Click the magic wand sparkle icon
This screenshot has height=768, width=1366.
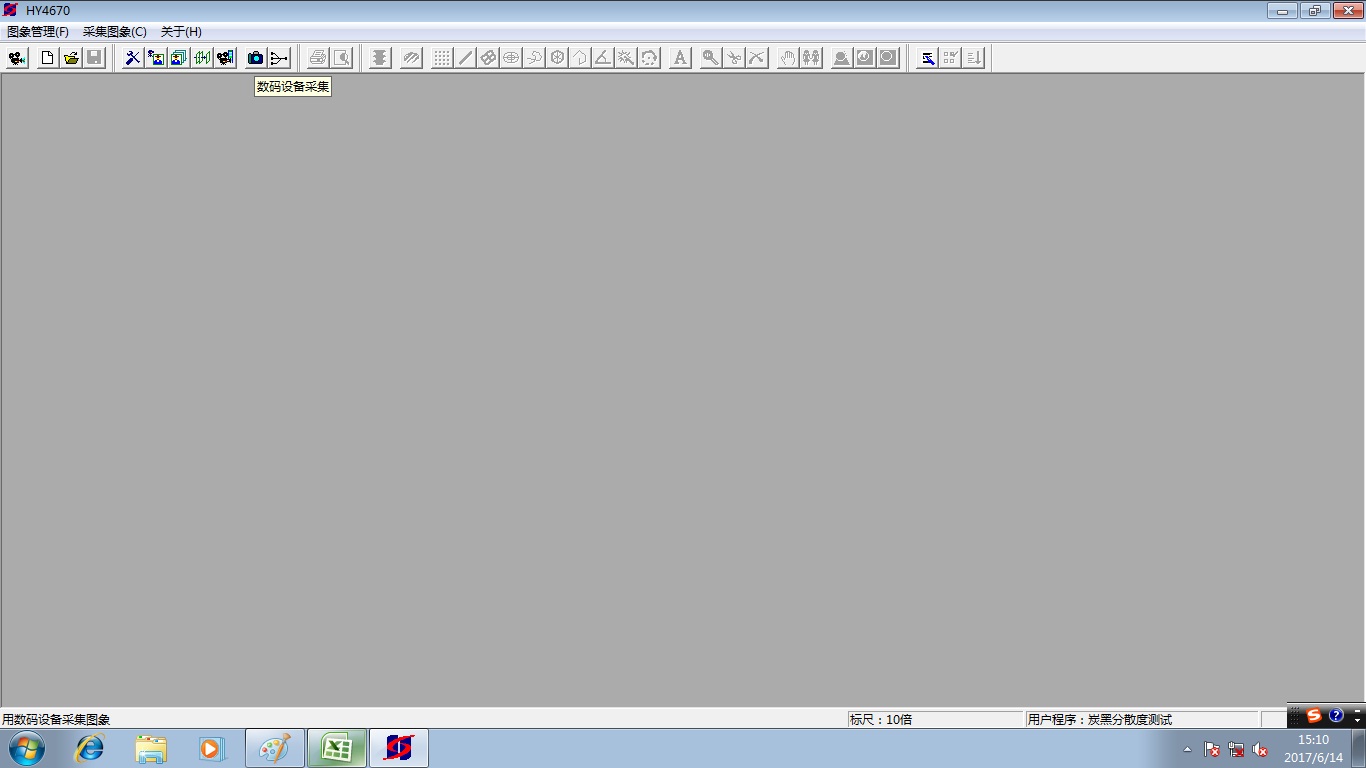point(626,58)
